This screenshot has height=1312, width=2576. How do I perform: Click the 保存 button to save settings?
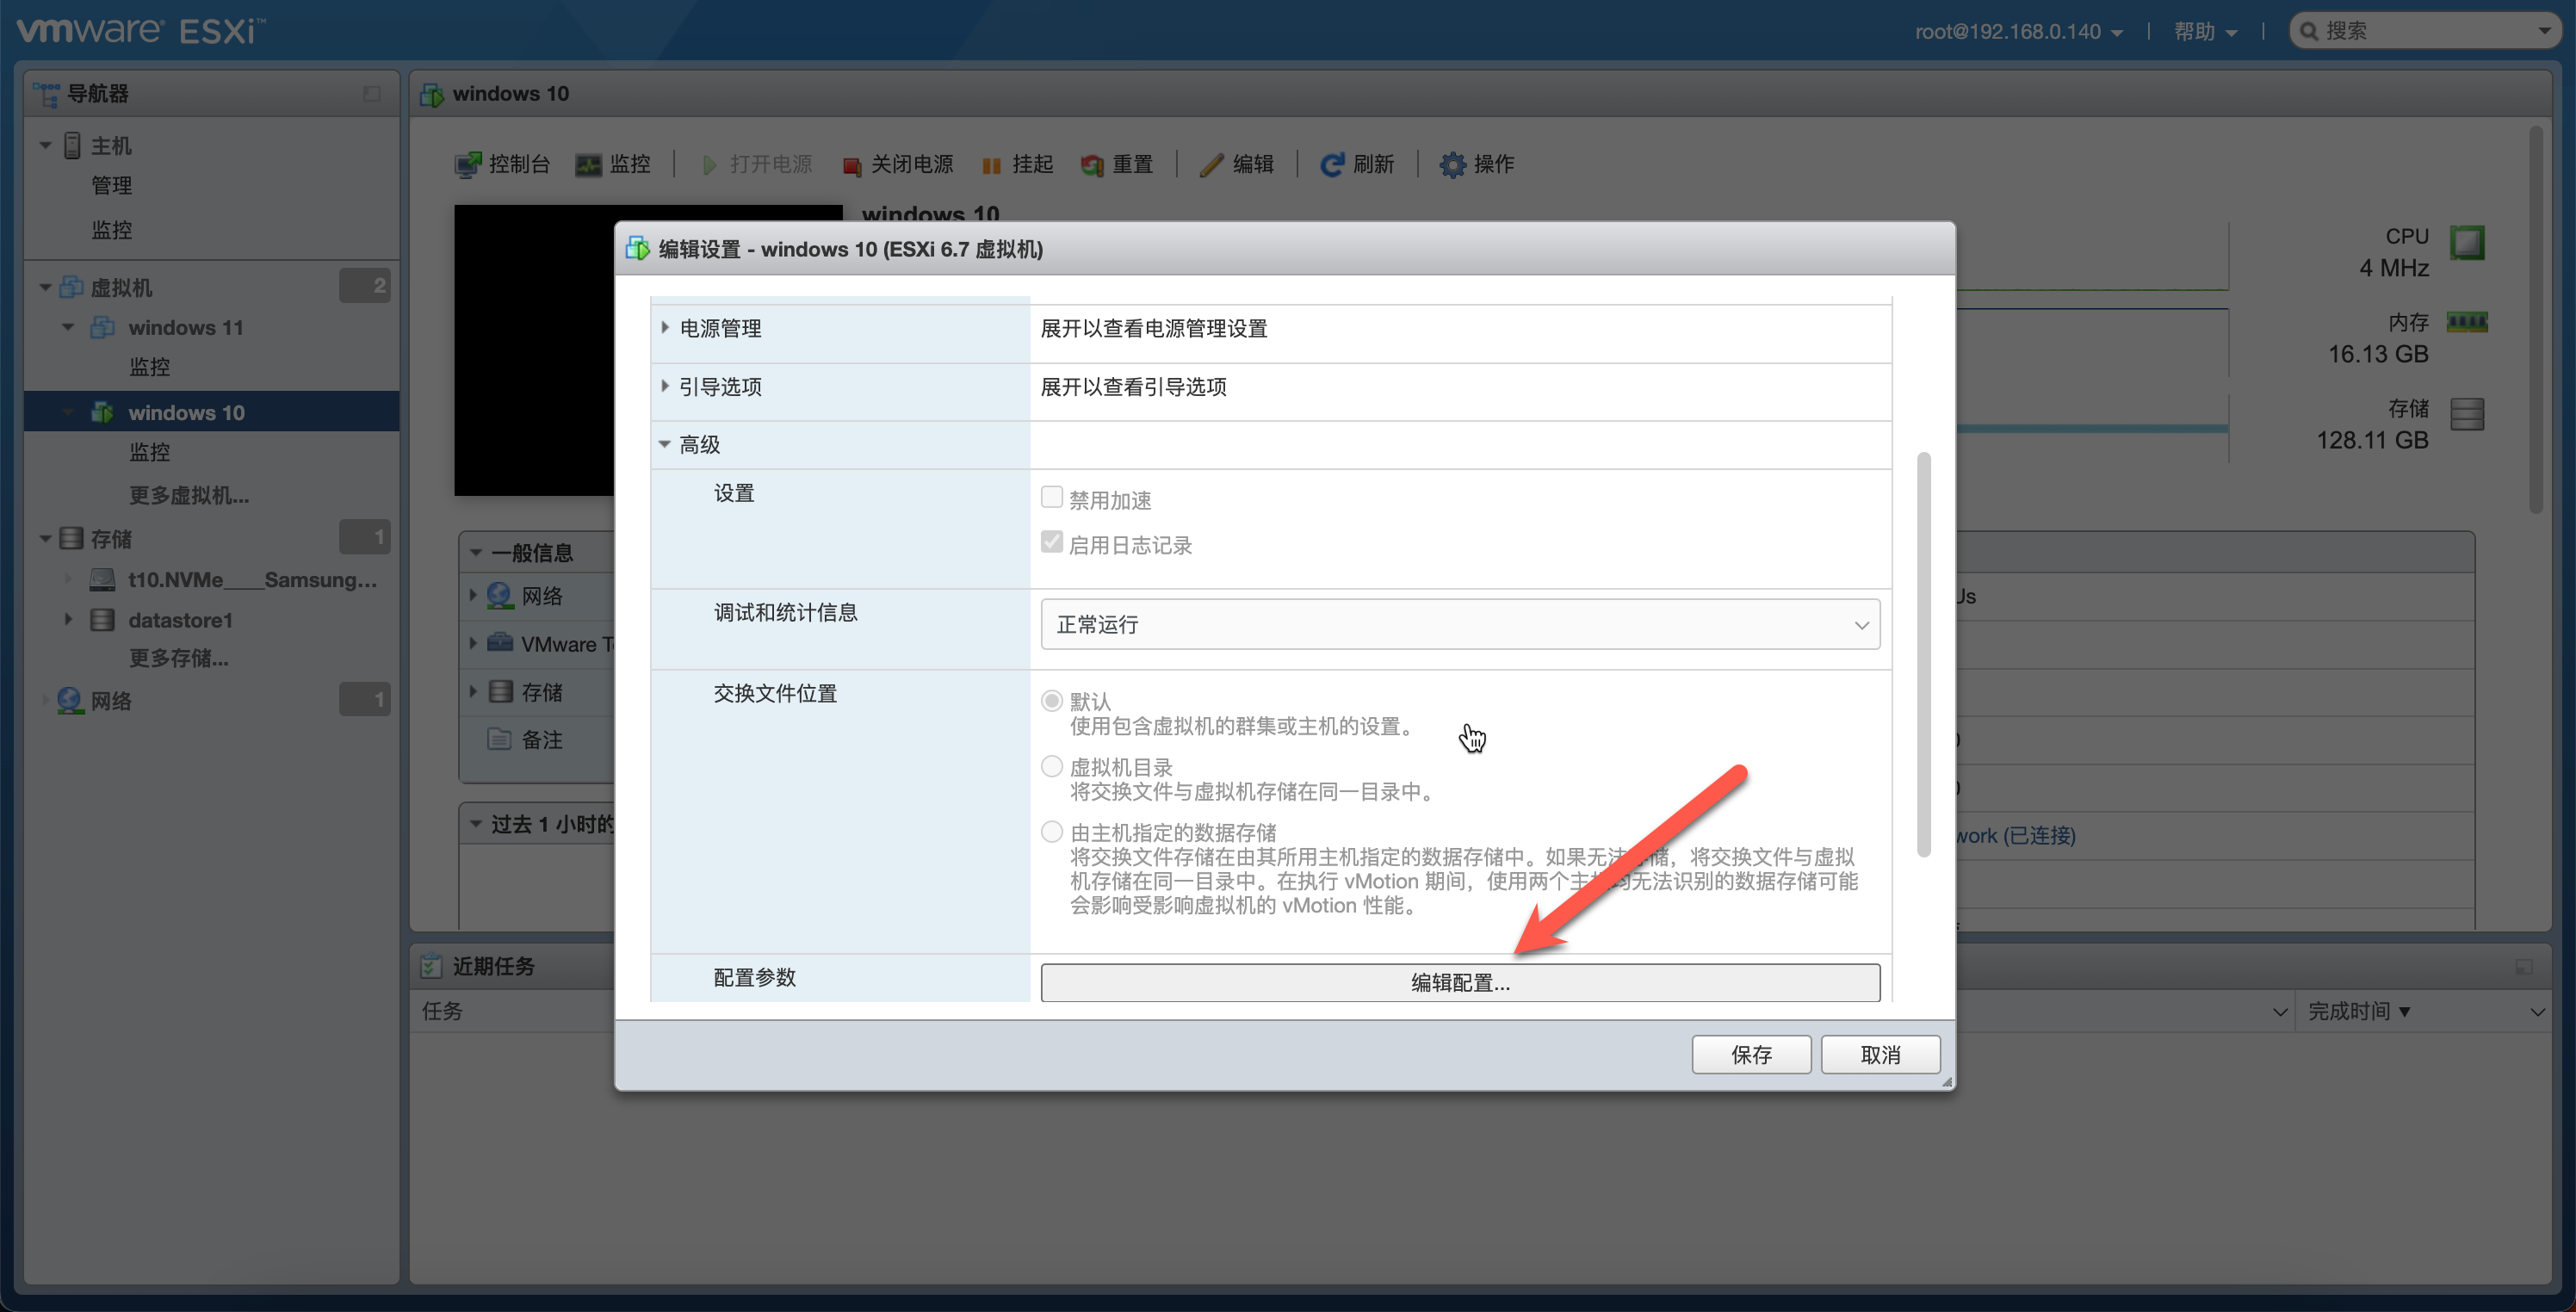click(x=1751, y=1054)
